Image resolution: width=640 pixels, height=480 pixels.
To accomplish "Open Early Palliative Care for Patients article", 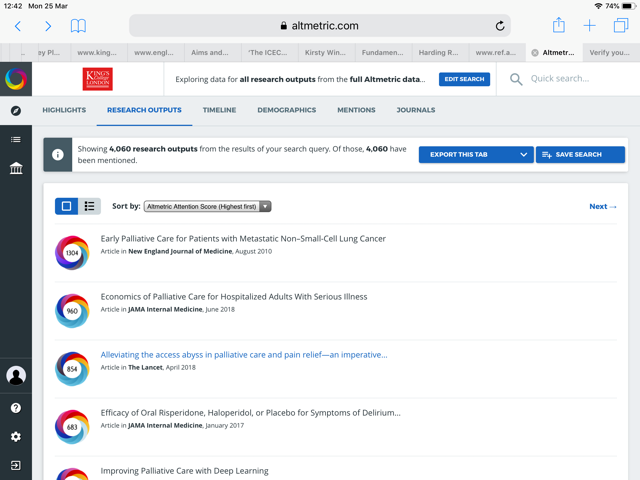I will coord(243,239).
